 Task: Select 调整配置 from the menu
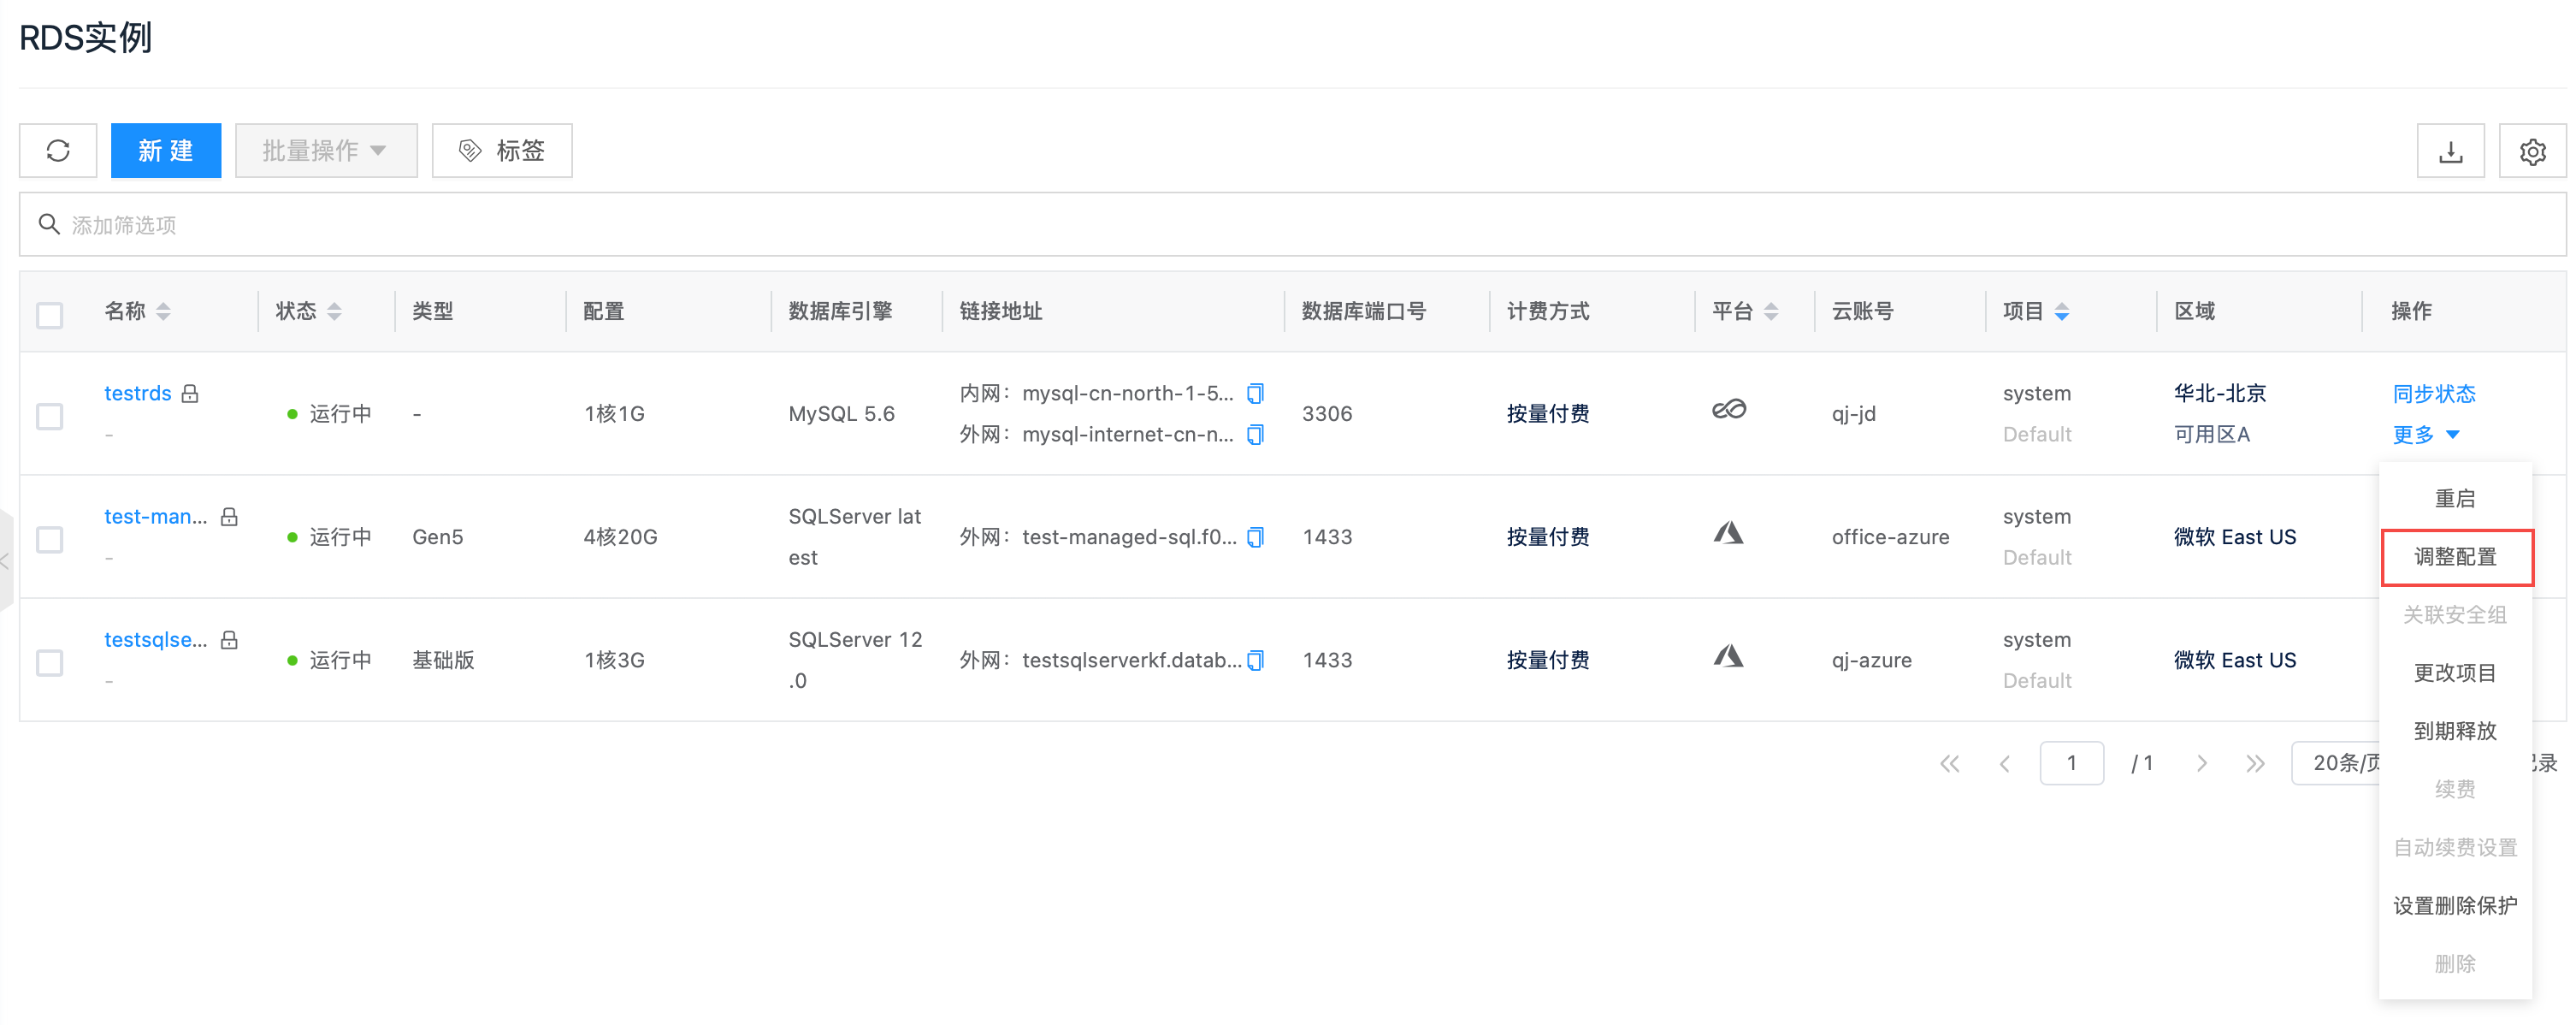pos(2455,557)
